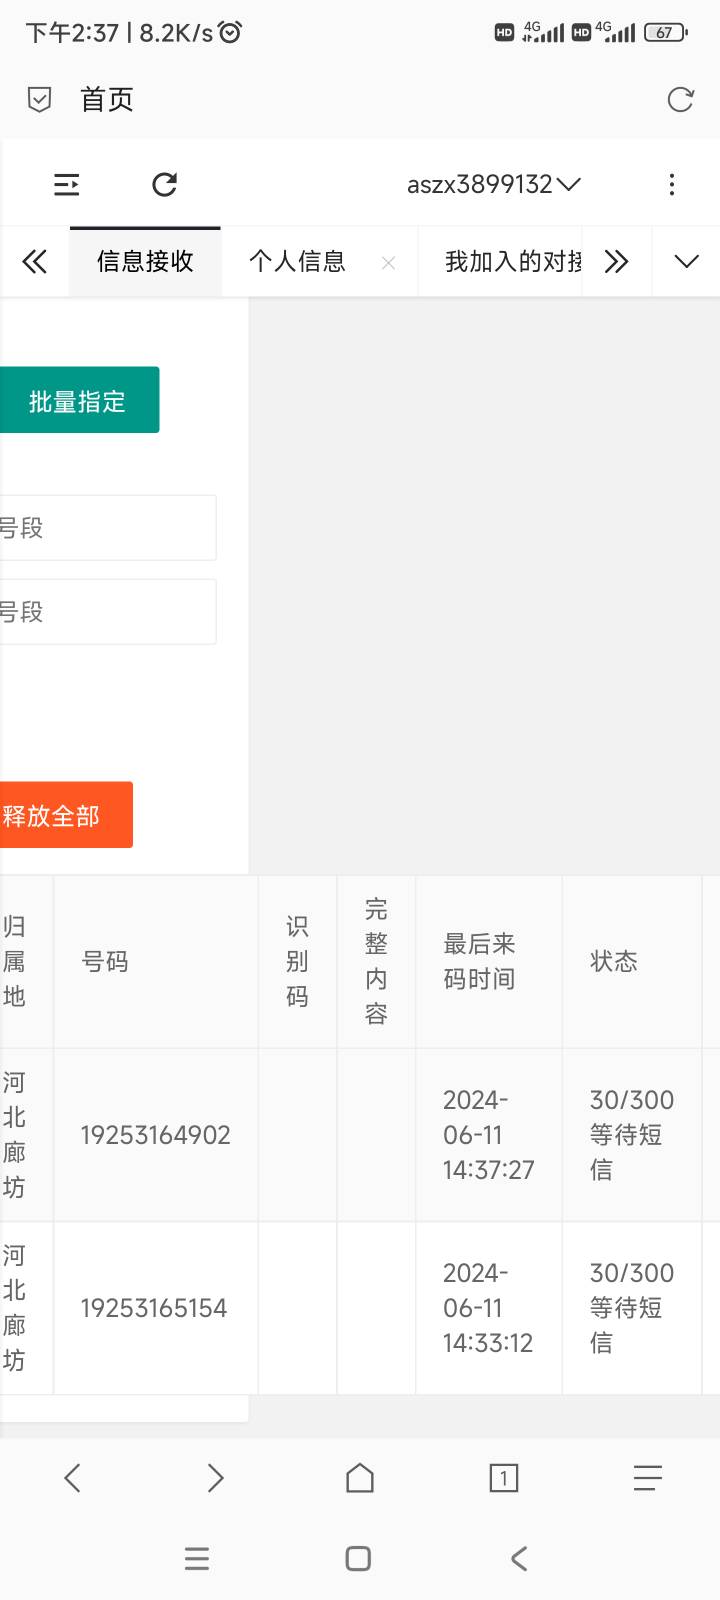Screen dimensions: 720x1600
Task: Focus the first 号段 input field
Action: point(108,528)
